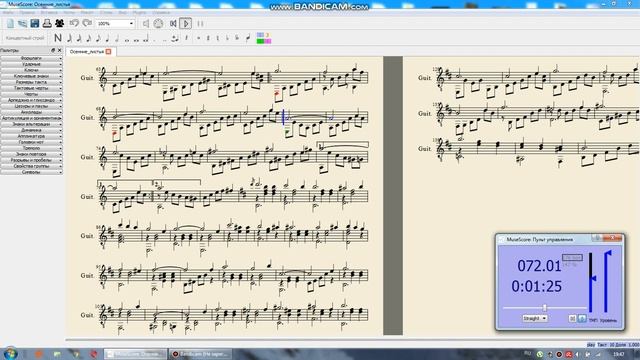640x360 pixels.
Task: Open the Windows Start button
Action: 10,353
